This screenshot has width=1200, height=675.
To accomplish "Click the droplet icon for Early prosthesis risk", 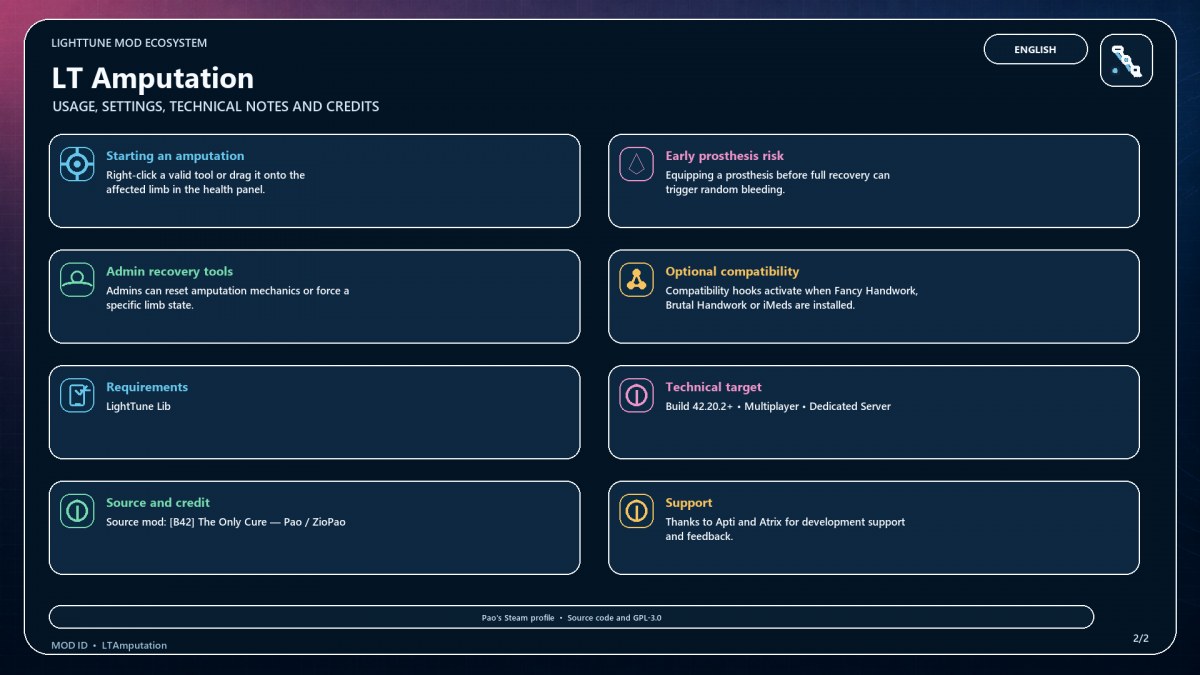I will click(x=636, y=164).
